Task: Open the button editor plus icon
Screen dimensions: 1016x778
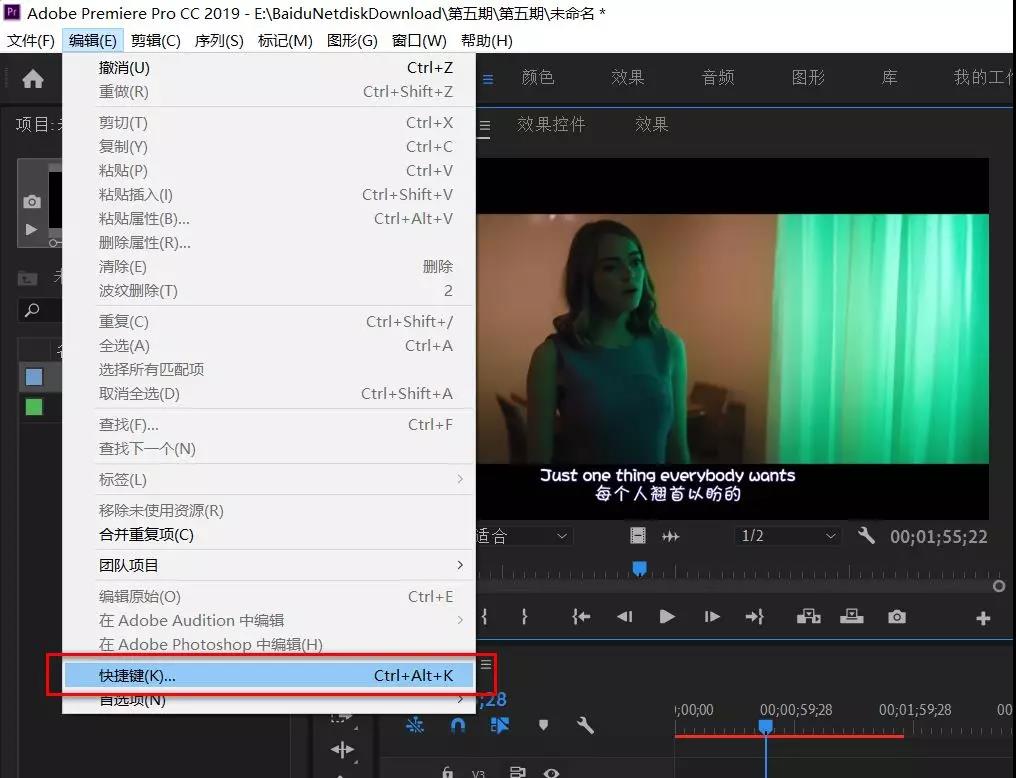Action: pyautogui.click(x=983, y=619)
